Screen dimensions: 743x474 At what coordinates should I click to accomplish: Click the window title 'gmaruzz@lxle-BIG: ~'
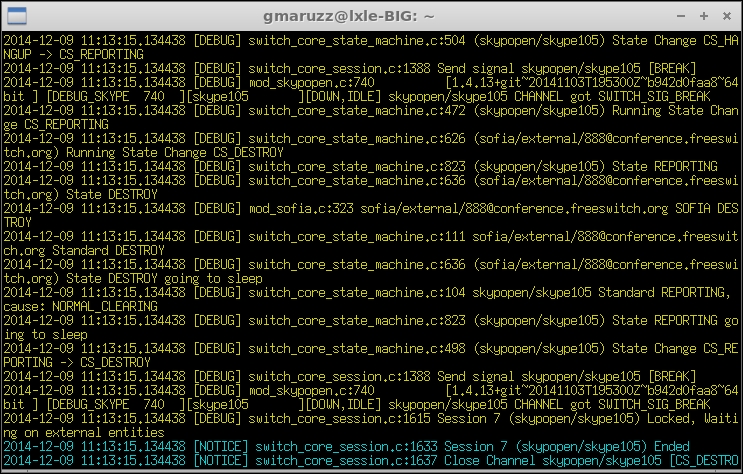pos(349,16)
